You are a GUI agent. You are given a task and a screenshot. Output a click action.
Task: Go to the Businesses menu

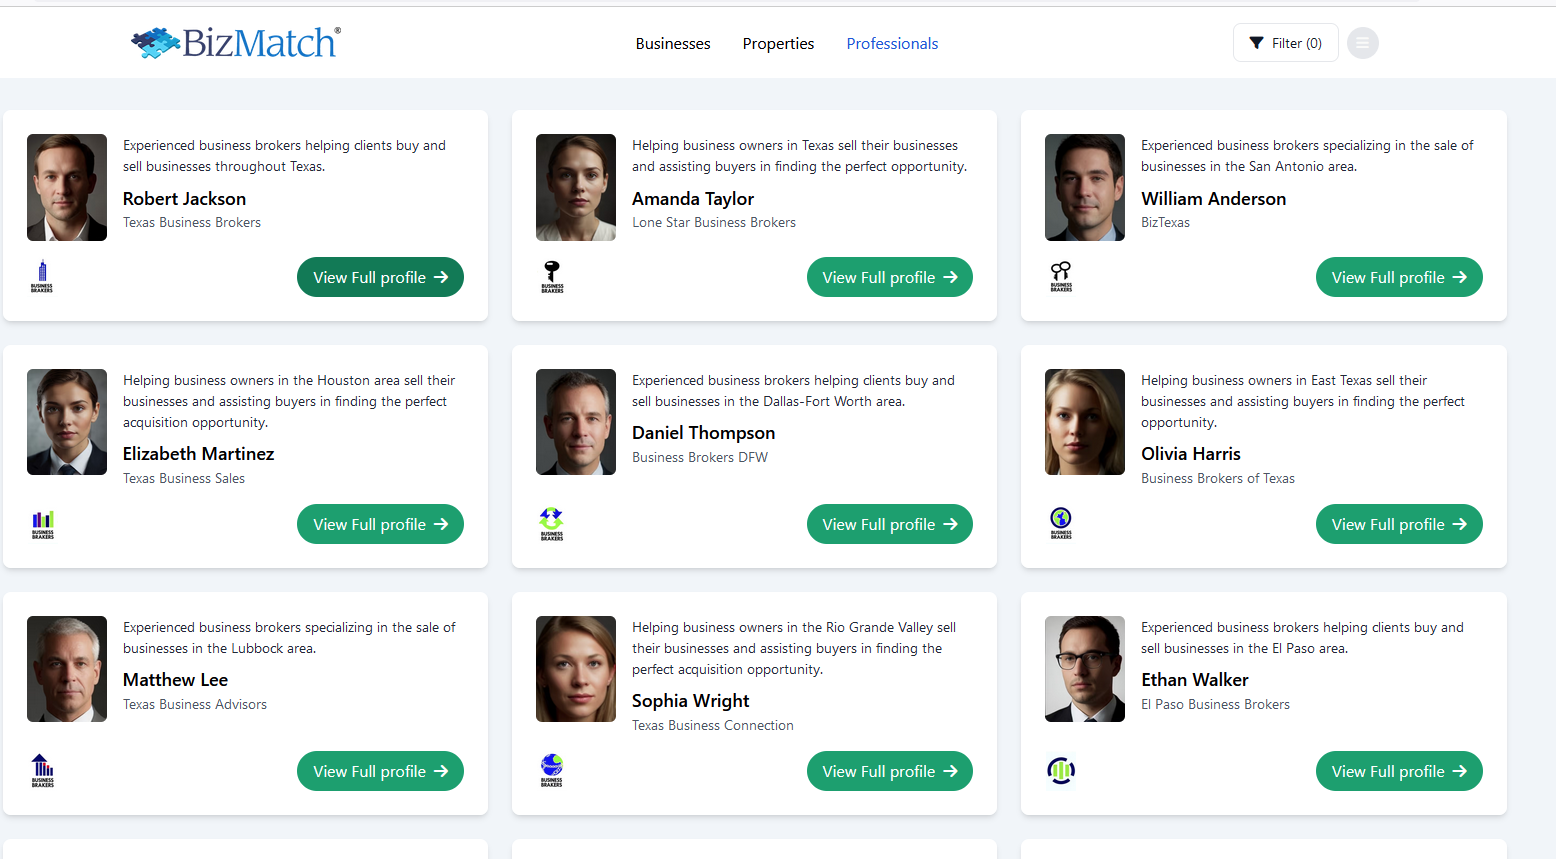tap(673, 44)
